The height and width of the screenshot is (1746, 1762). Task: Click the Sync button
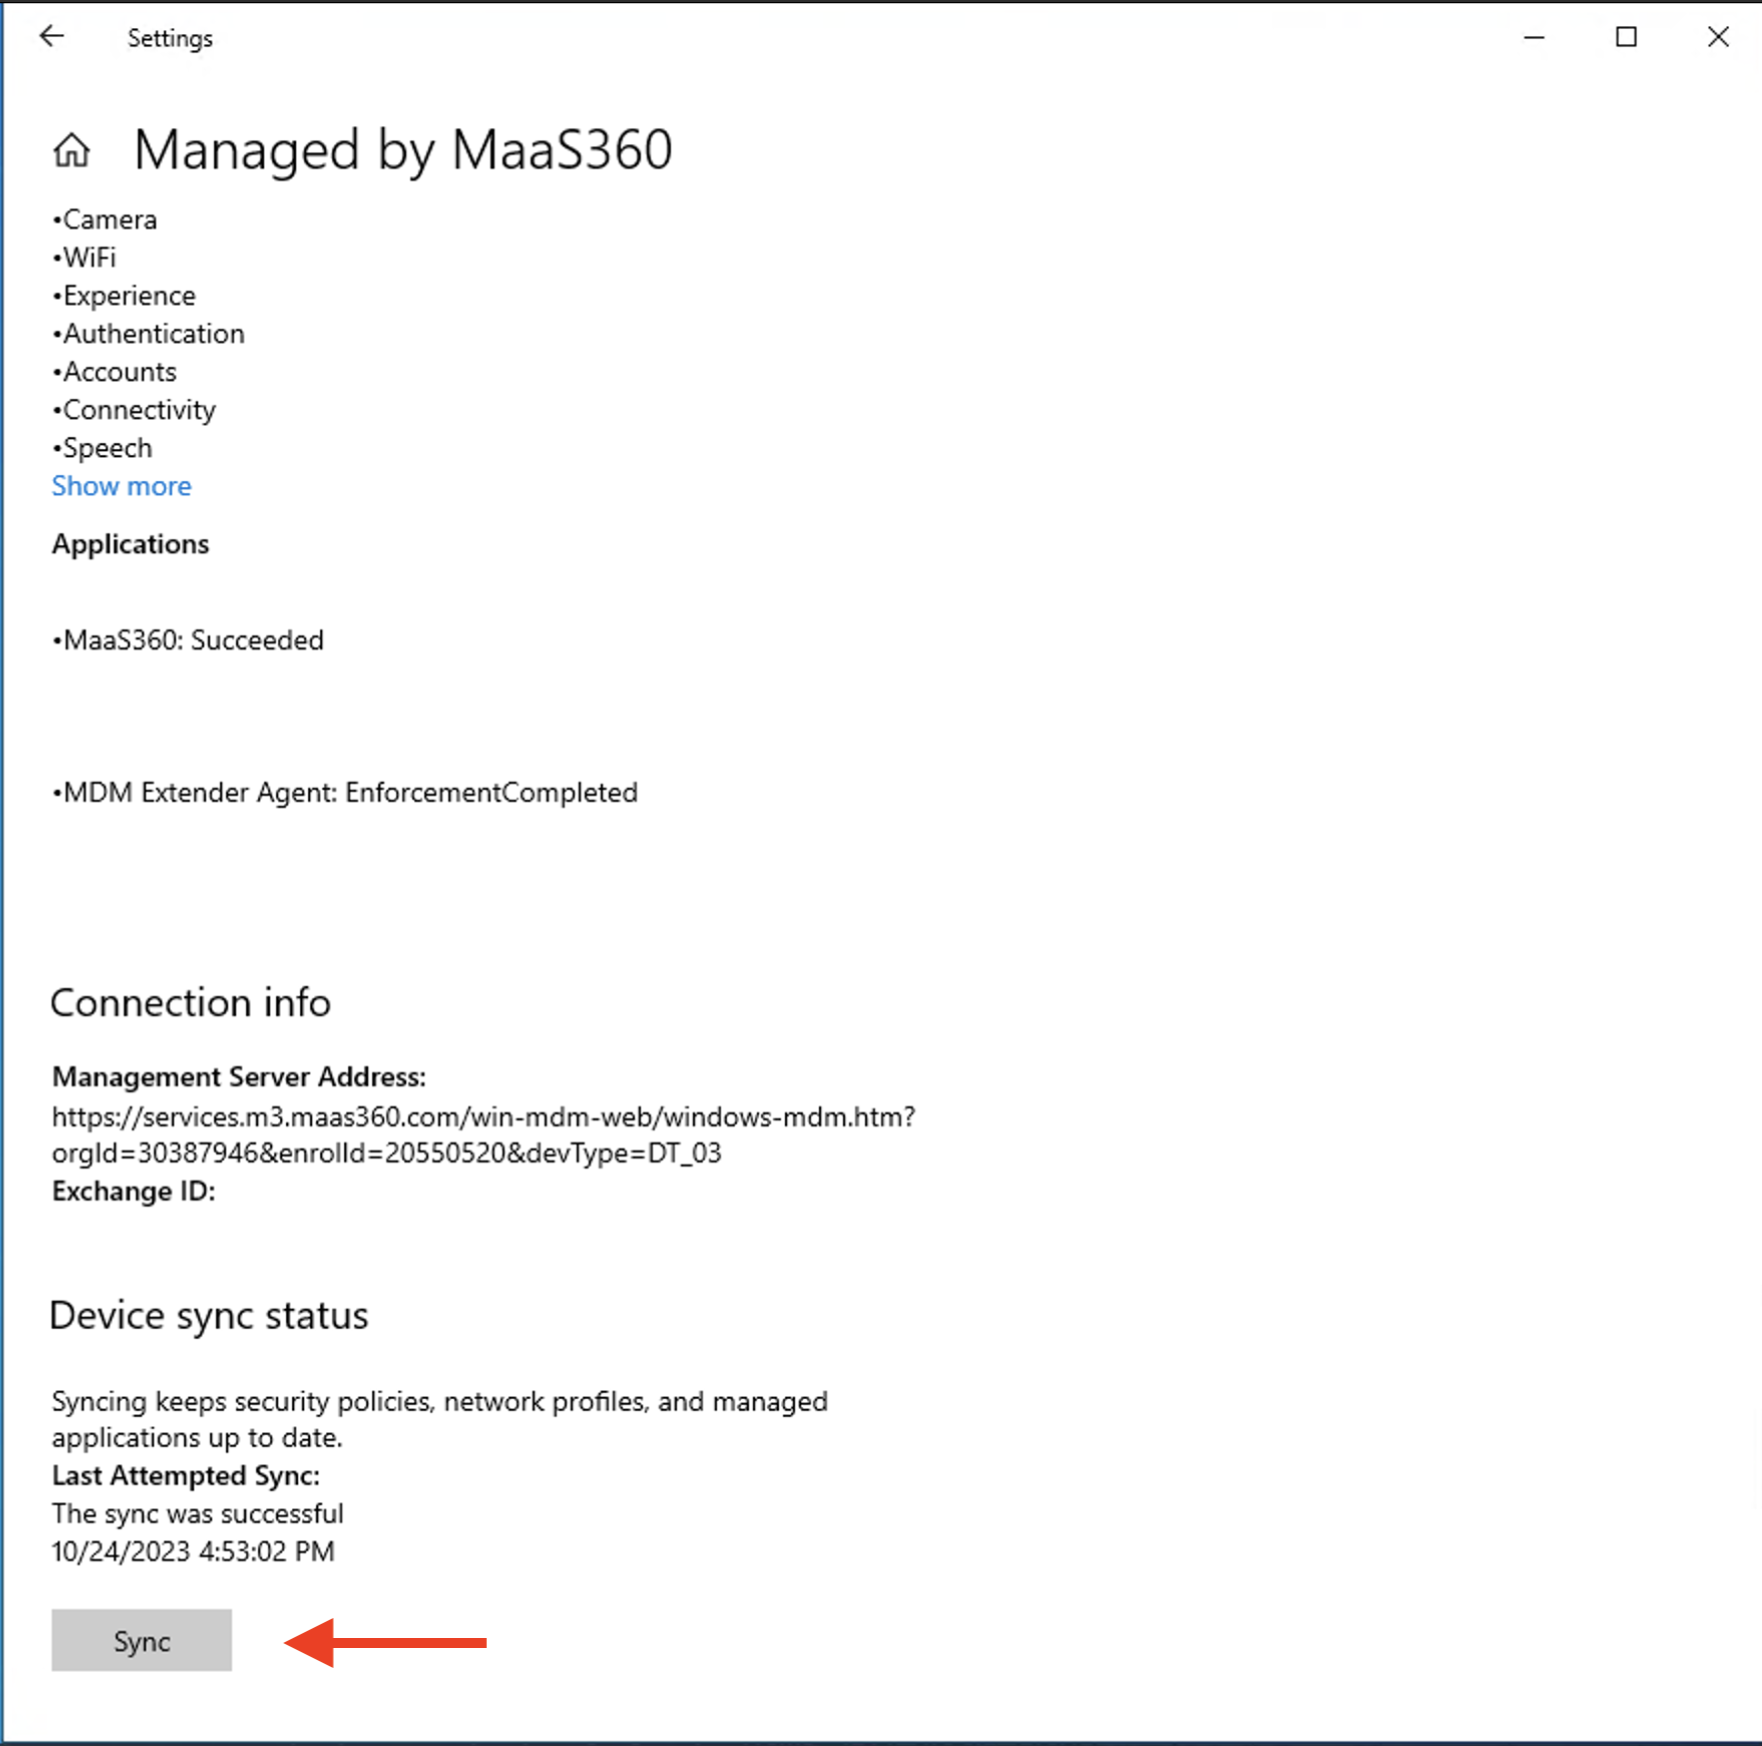point(142,1640)
